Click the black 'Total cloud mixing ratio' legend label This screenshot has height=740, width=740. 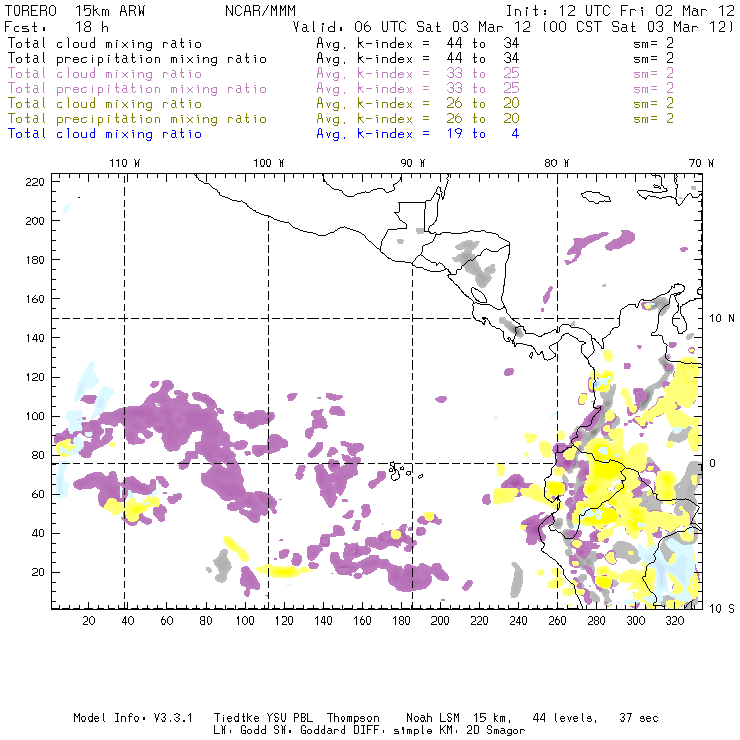[105, 43]
